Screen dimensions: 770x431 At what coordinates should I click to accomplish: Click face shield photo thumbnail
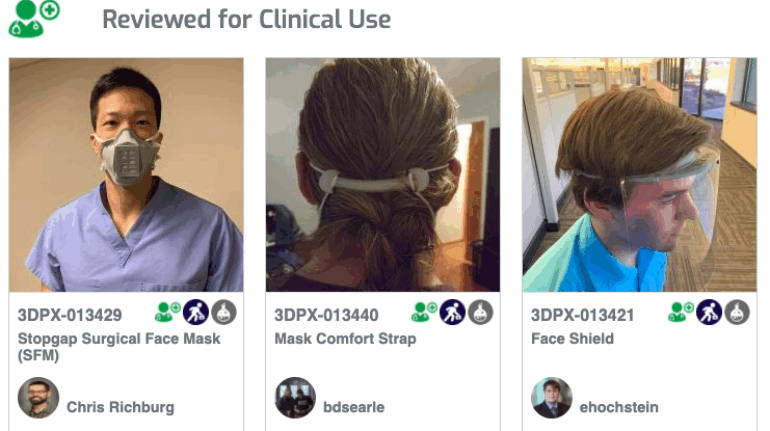639,175
